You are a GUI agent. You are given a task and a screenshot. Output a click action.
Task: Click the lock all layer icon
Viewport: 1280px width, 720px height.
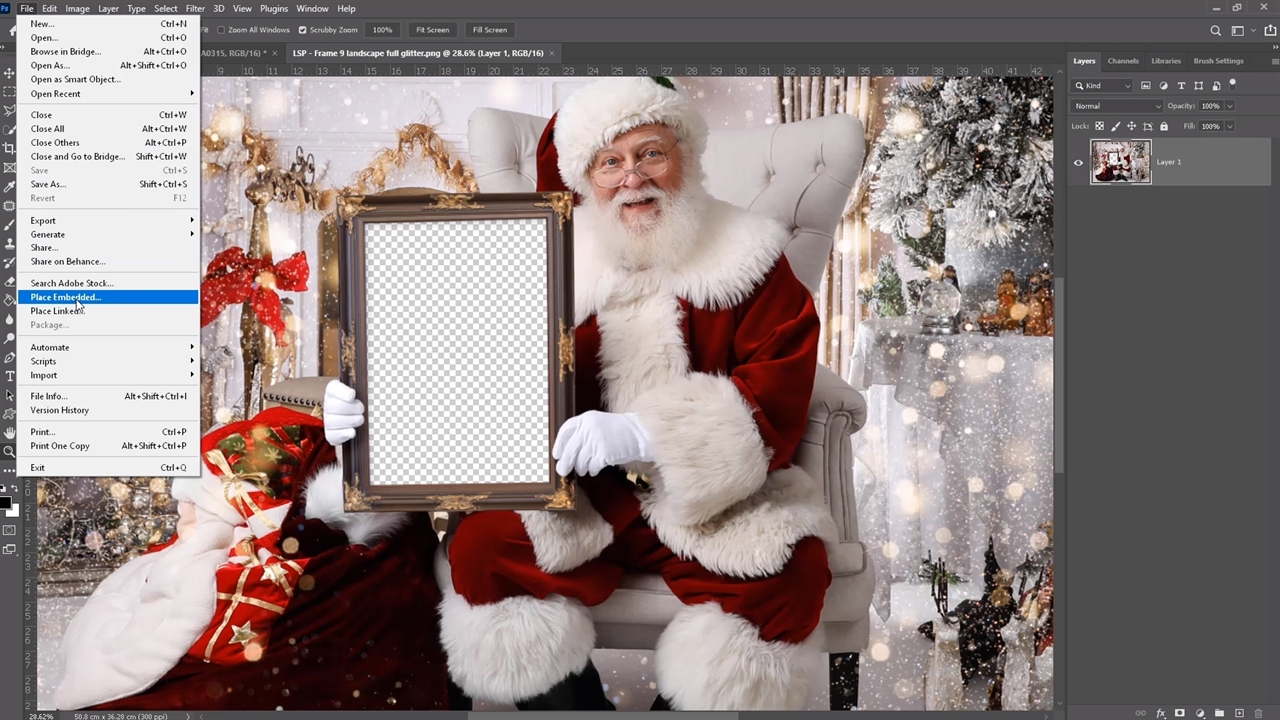click(1164, 126)
